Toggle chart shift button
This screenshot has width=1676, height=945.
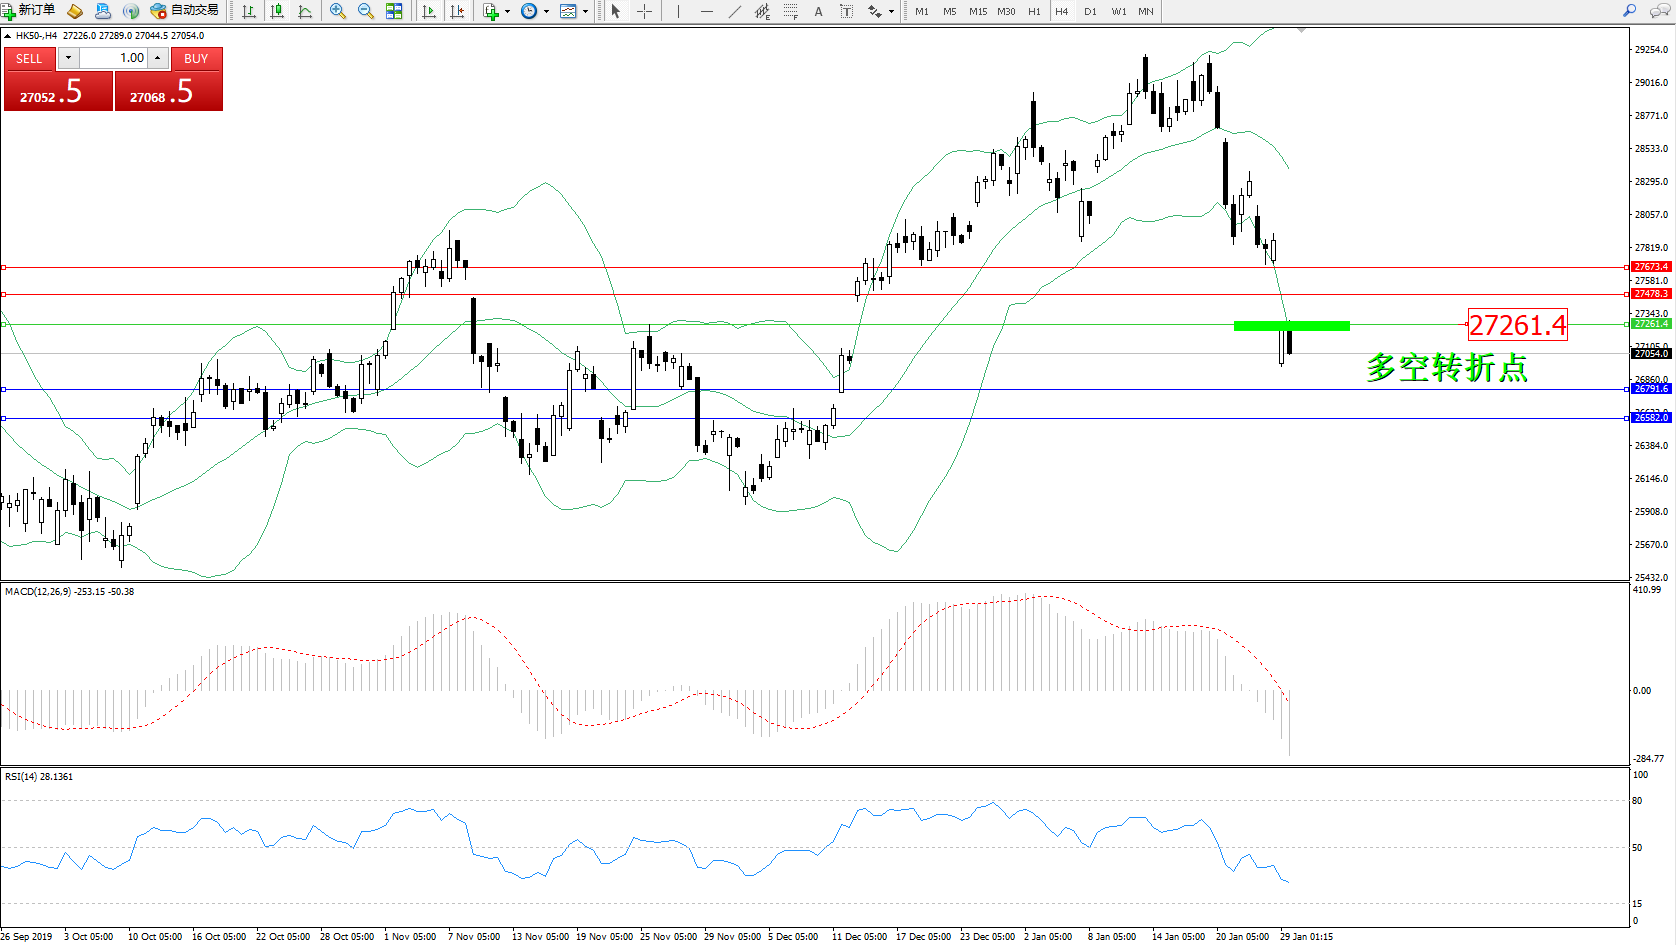click(x=457, y=11)
